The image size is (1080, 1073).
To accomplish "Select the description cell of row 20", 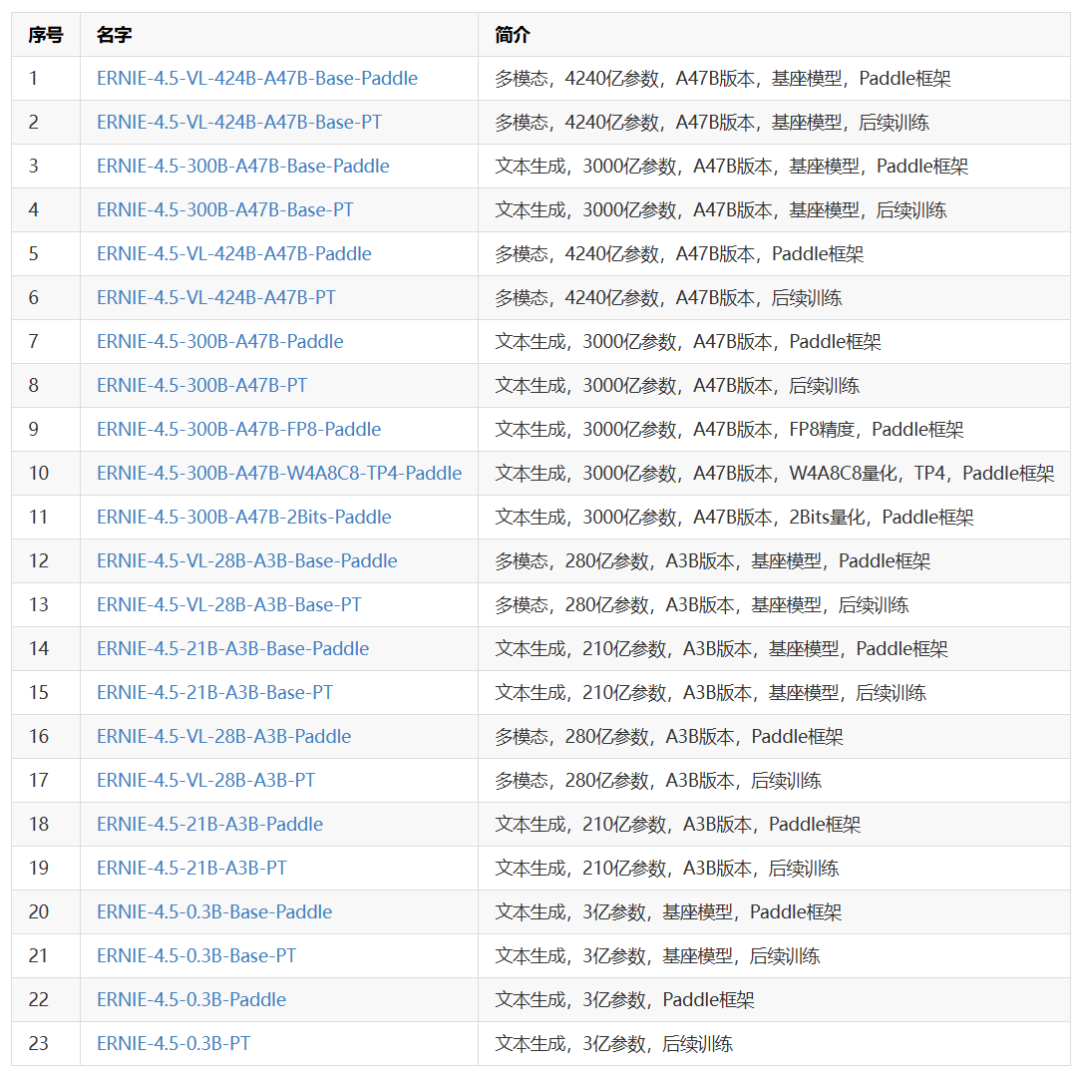I will pos(774,912).
